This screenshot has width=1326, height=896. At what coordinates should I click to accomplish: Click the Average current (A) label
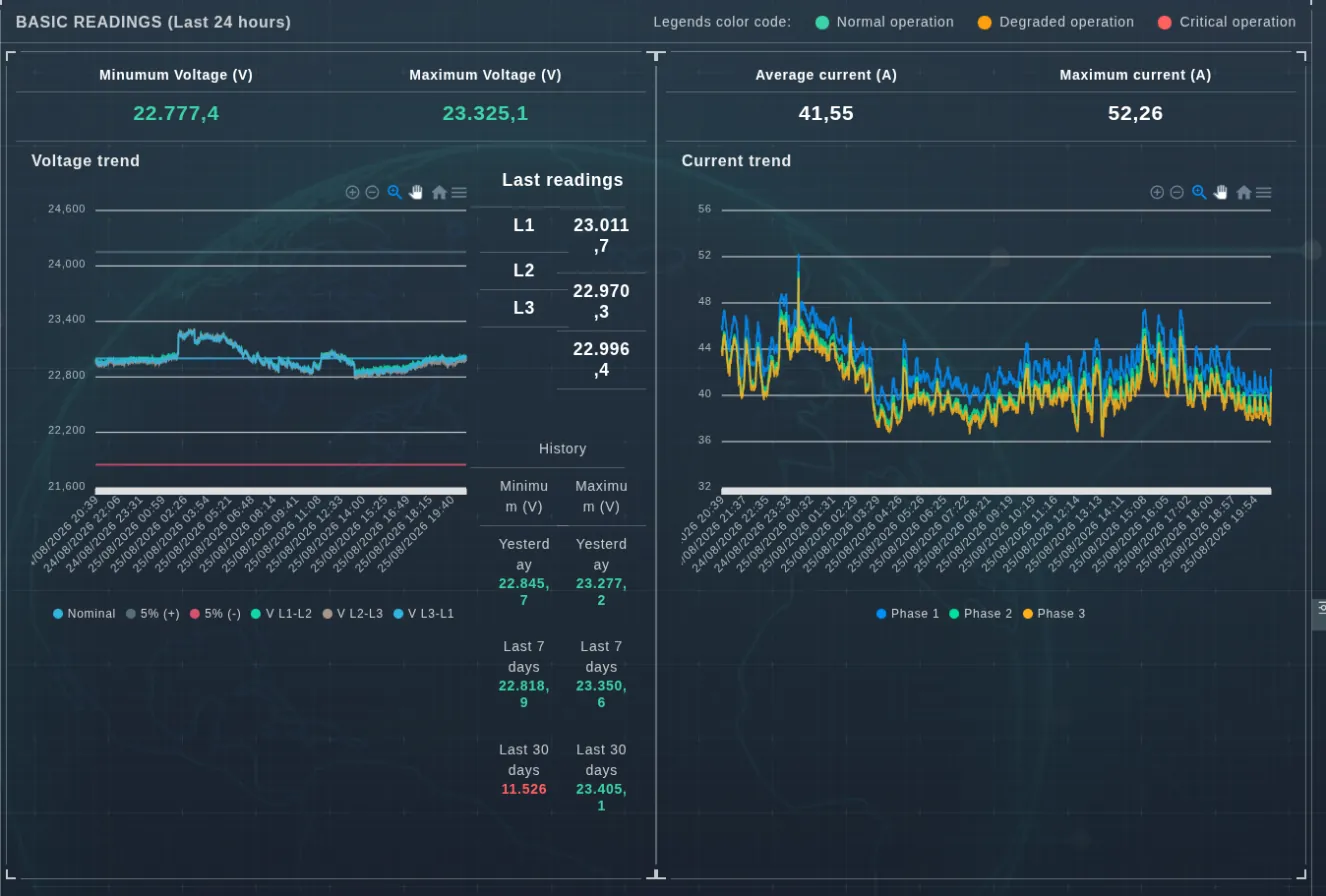pos(826,75)
